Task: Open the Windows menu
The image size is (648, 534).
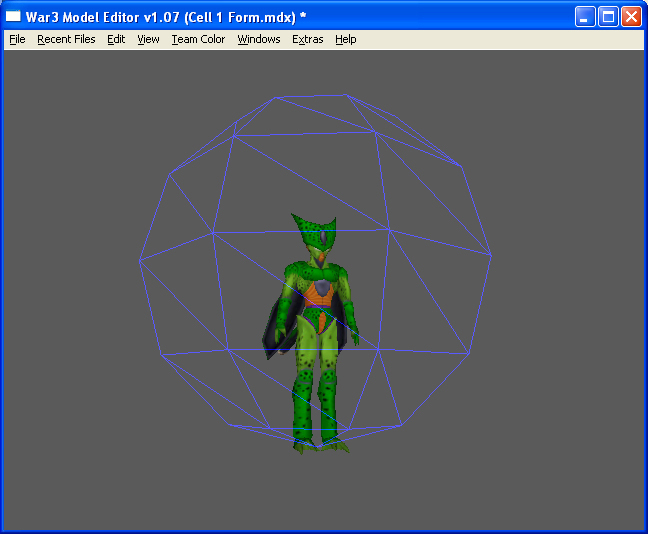Action: tap(259, 39)
